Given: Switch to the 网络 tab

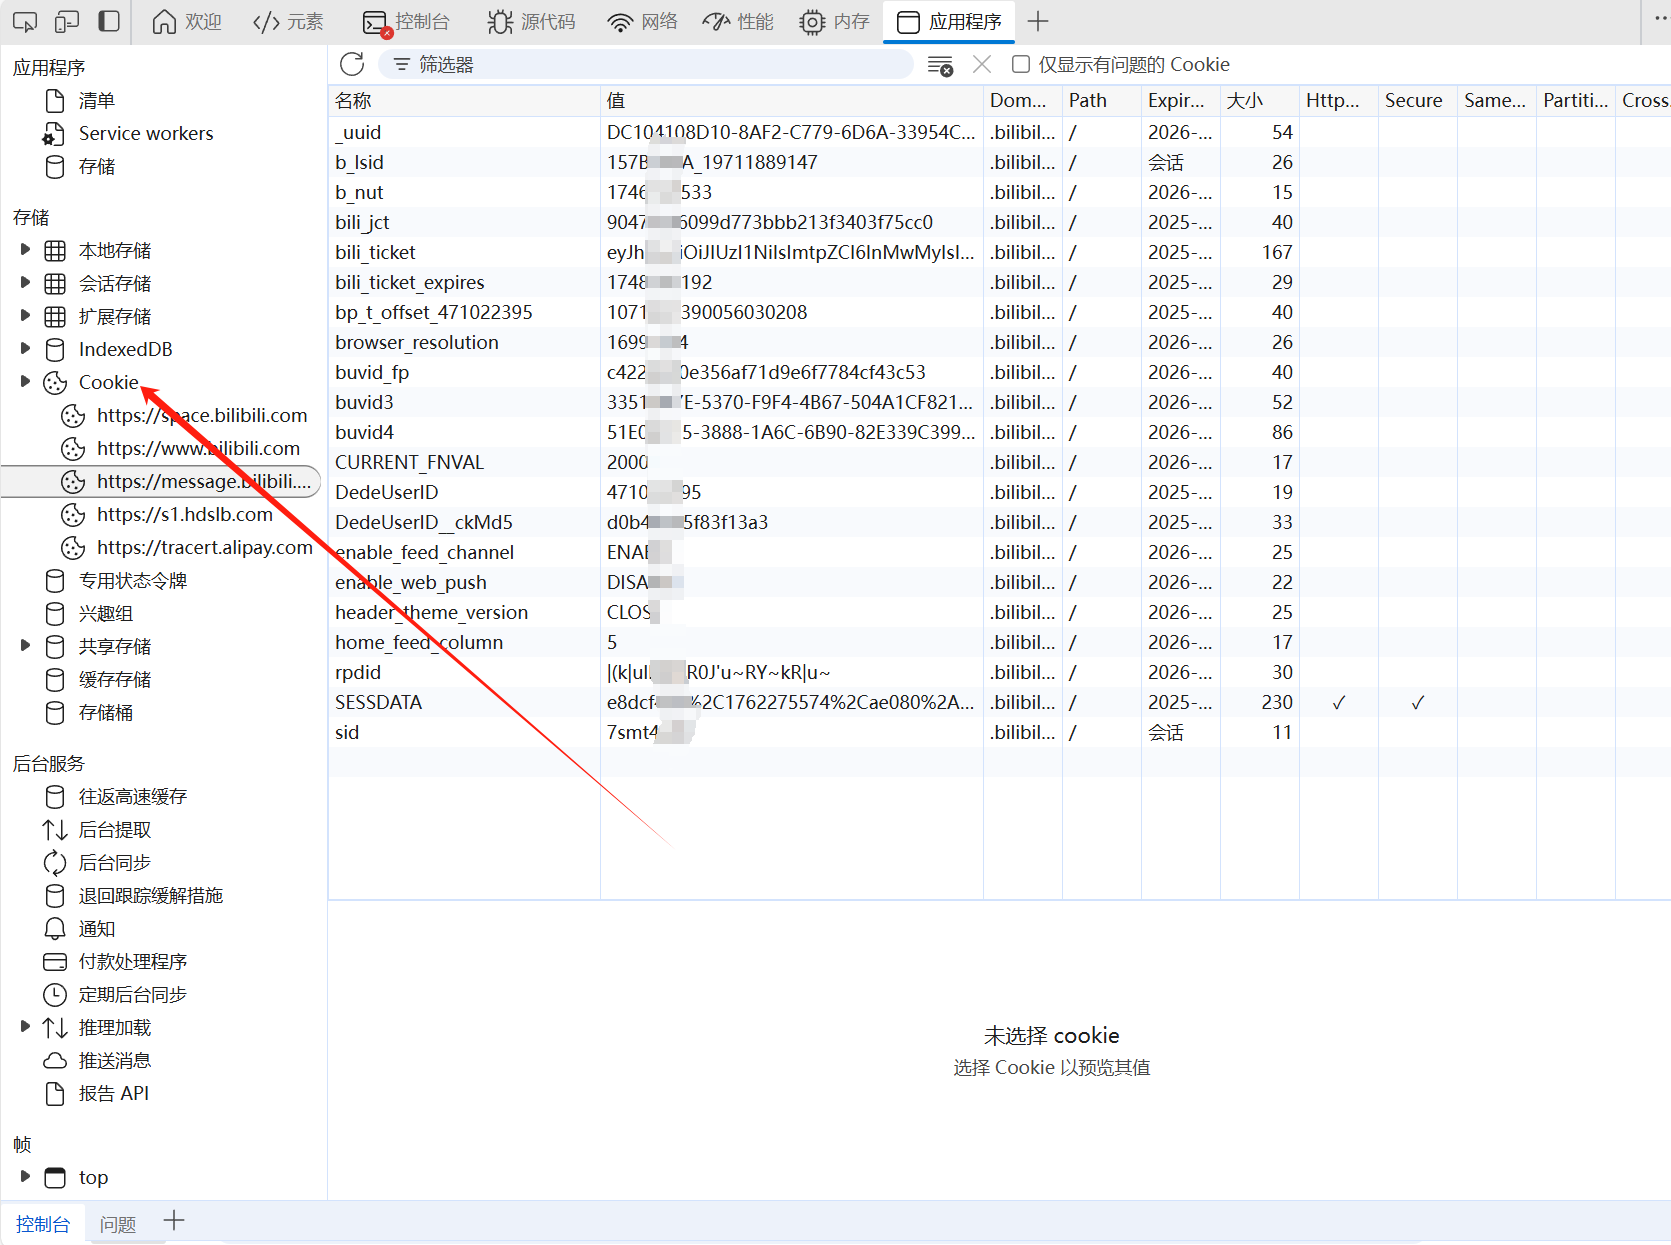Looking at the screenshot, I should click(x=643, y=22).
